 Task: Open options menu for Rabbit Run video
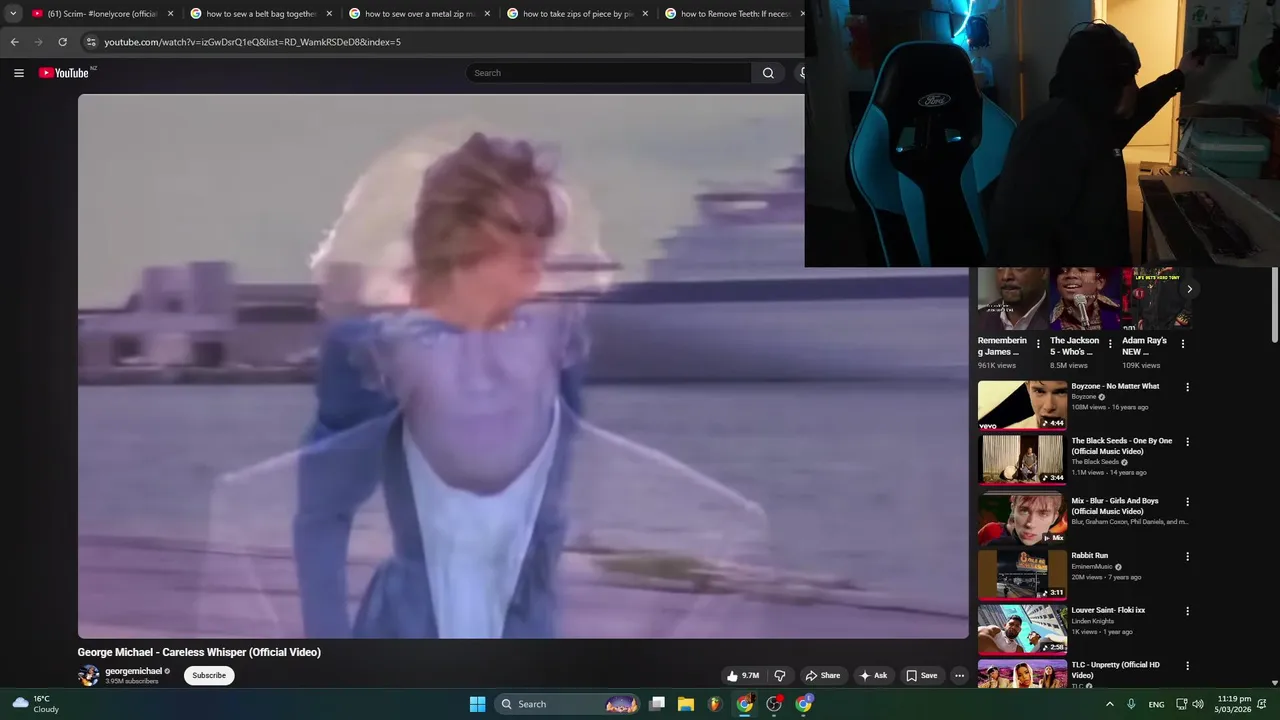click(x=1188, y=556)
